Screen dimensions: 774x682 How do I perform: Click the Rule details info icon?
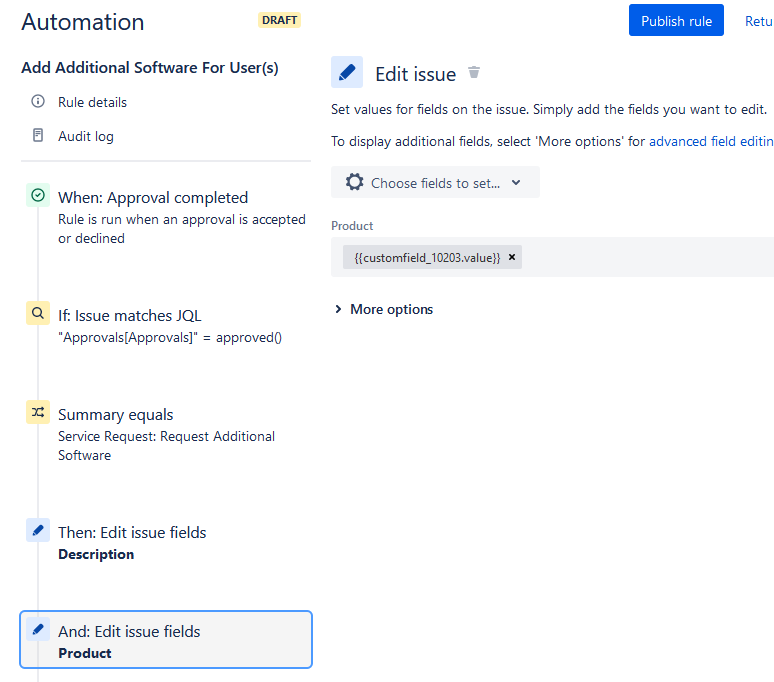click(38, 102)
